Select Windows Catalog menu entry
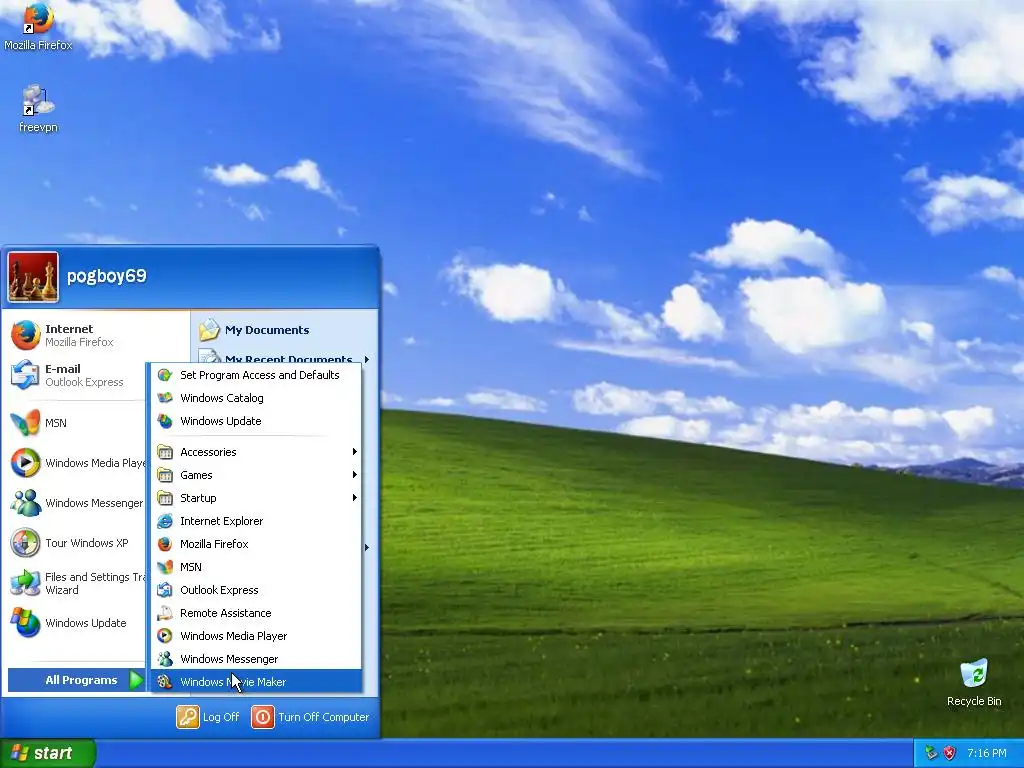This screenshot has height=768, width=1024. (x=257, y=398)
